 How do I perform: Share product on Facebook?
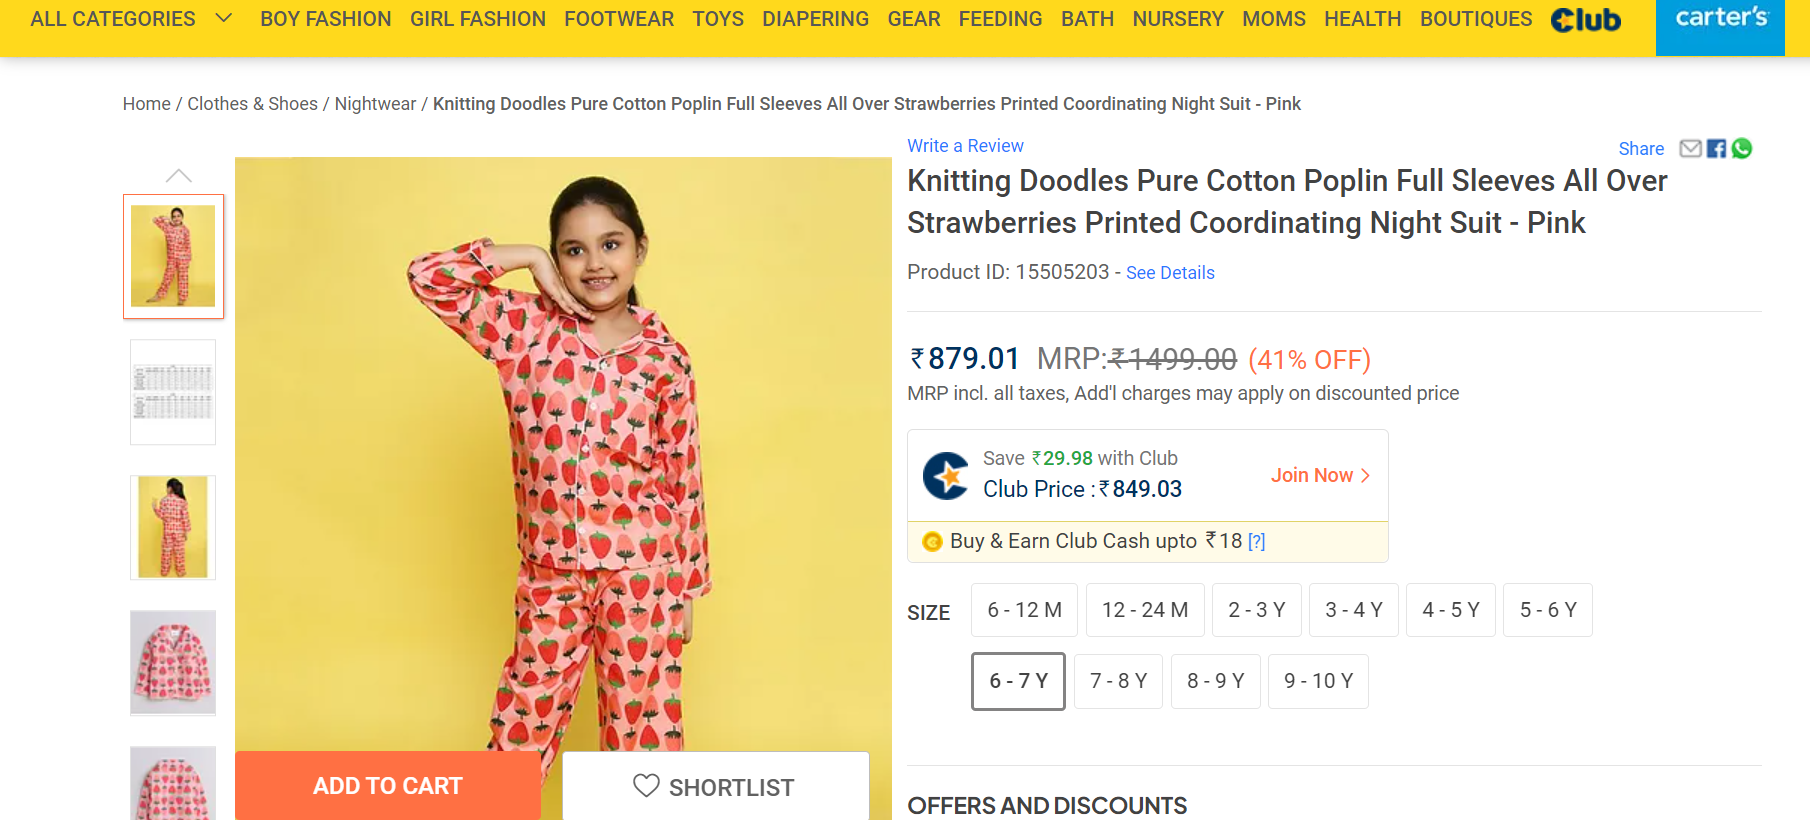pyautogui.click(x=1716, y=149)
